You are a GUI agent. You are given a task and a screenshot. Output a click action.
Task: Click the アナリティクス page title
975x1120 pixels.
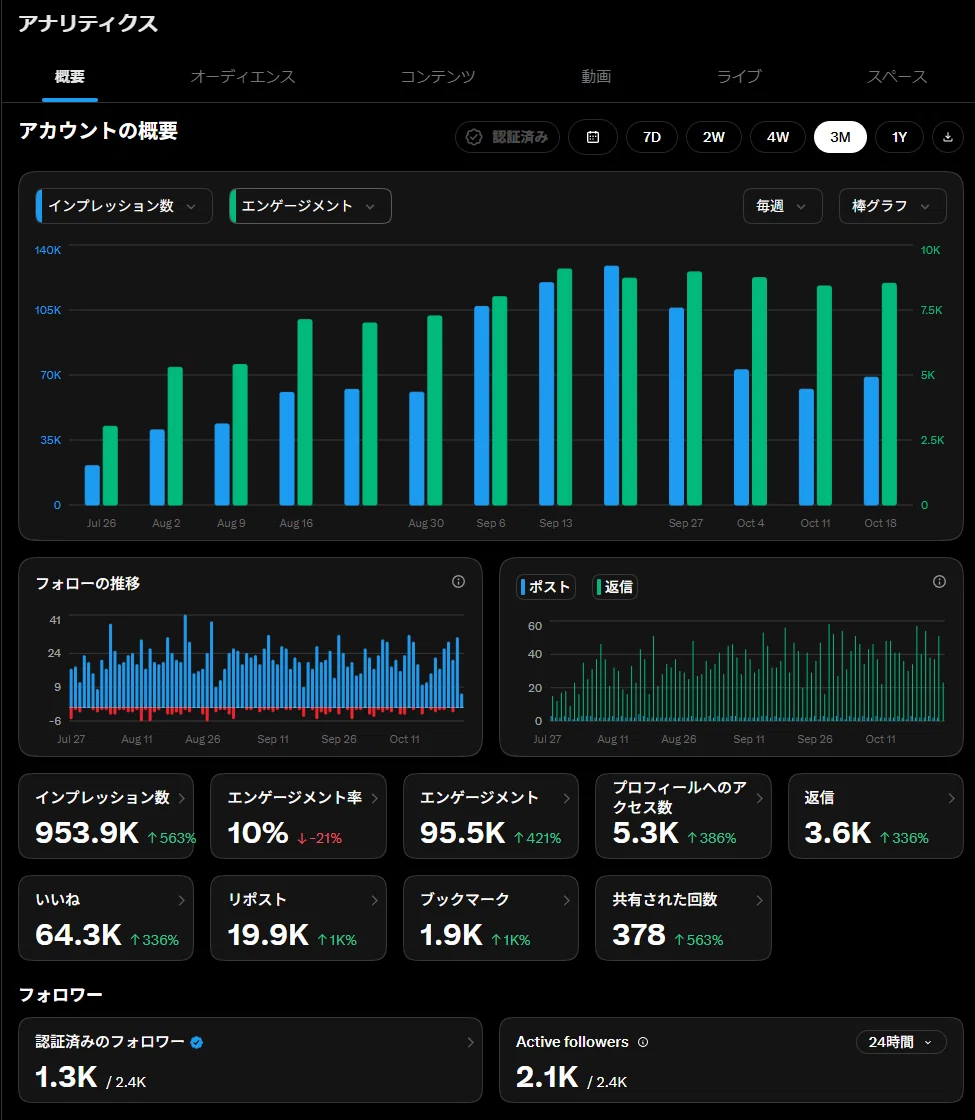tap(88, 24)
